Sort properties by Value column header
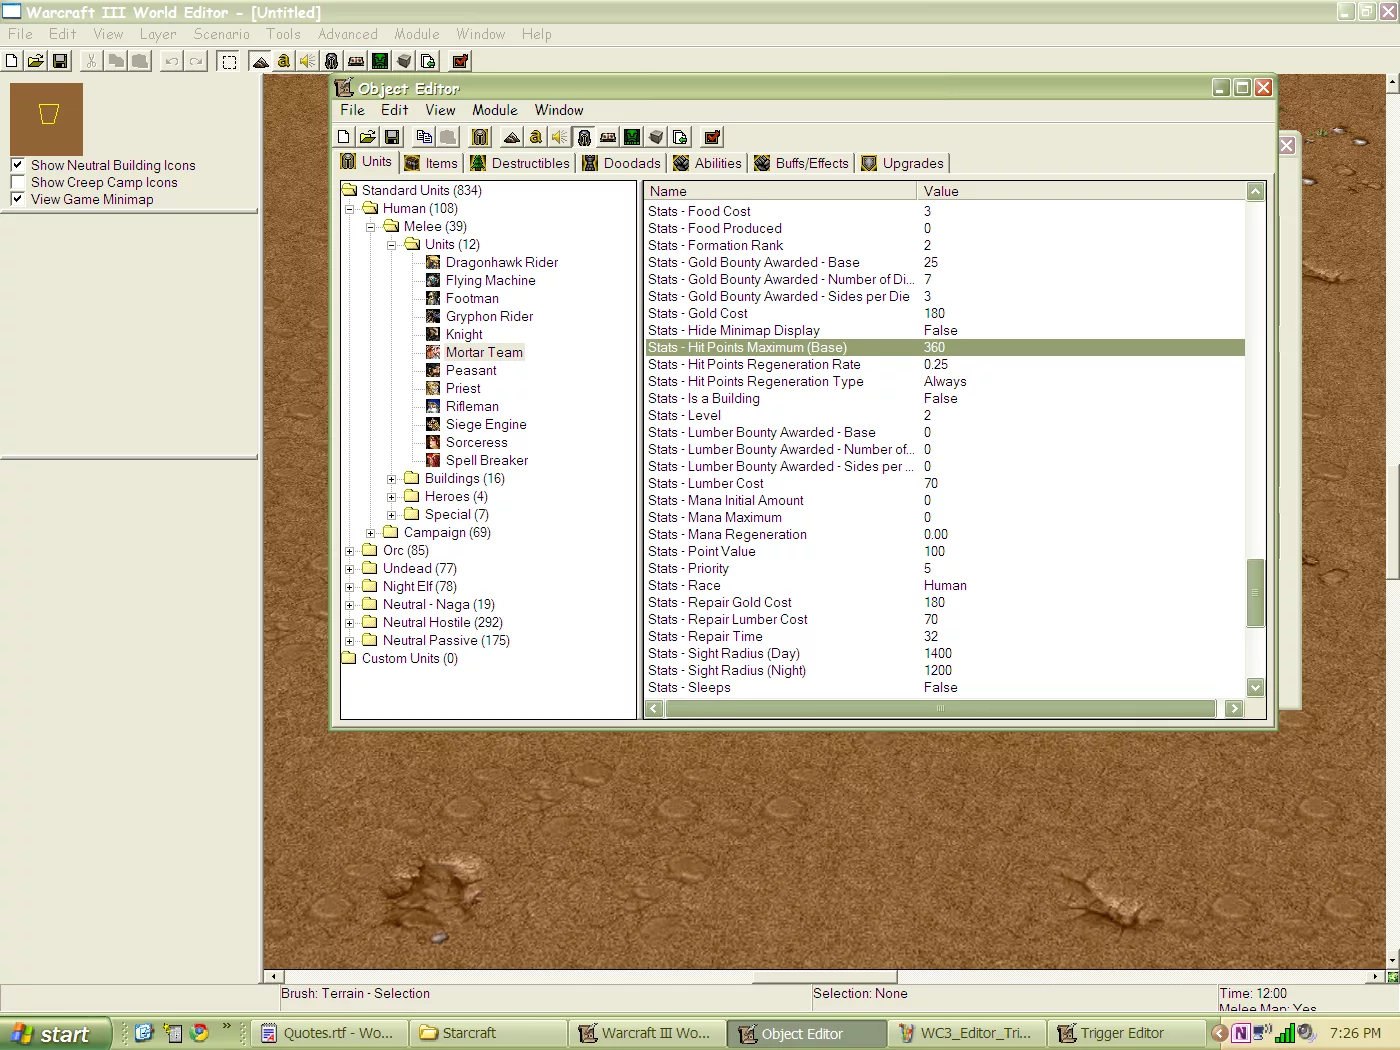This screenshot has width=1400, height=1050. (x=1081, y=191)
